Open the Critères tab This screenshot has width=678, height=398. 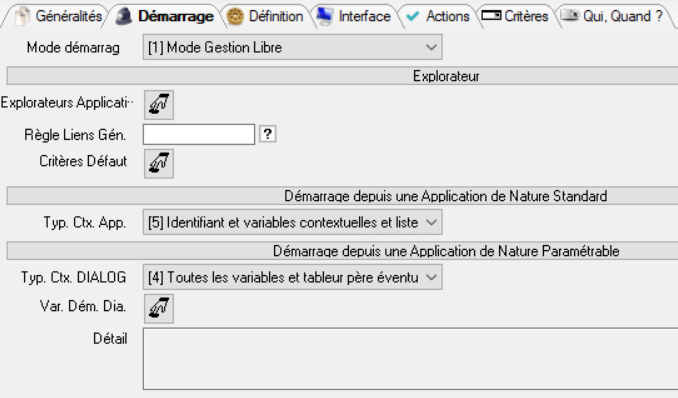[x=516, y=16]
